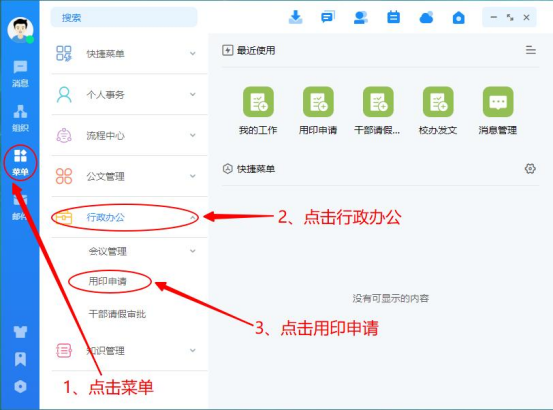This screenshot has height=410, width=553.
Task: Select 干部请假审批 in the side menu
Action: [117, 314]
